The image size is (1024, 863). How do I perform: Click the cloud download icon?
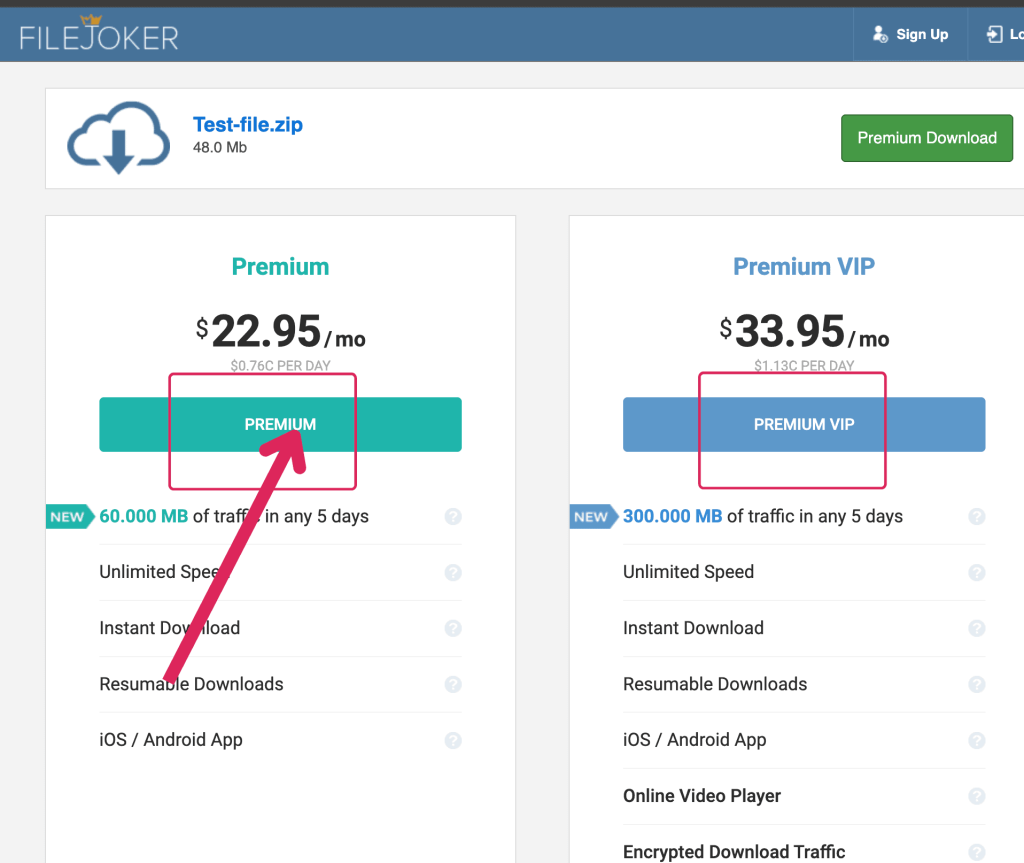pyautogui.click(x=119, y=137)
